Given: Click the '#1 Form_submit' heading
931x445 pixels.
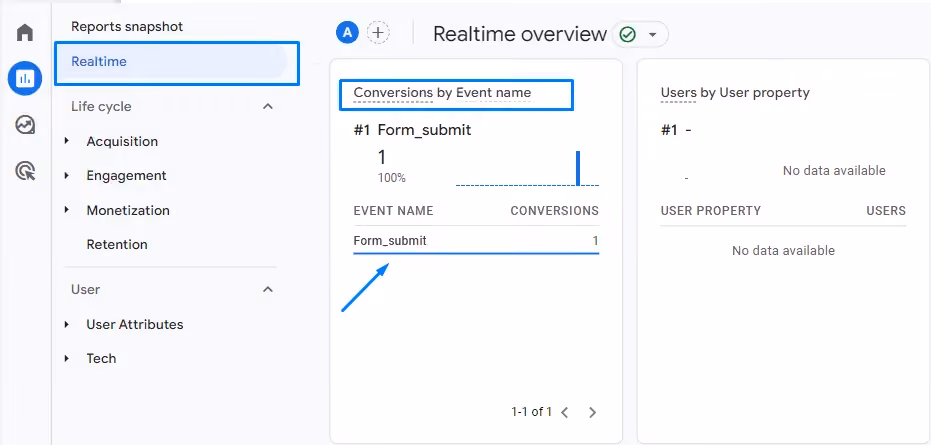Looking at the screenshot, I should point(413,130).
